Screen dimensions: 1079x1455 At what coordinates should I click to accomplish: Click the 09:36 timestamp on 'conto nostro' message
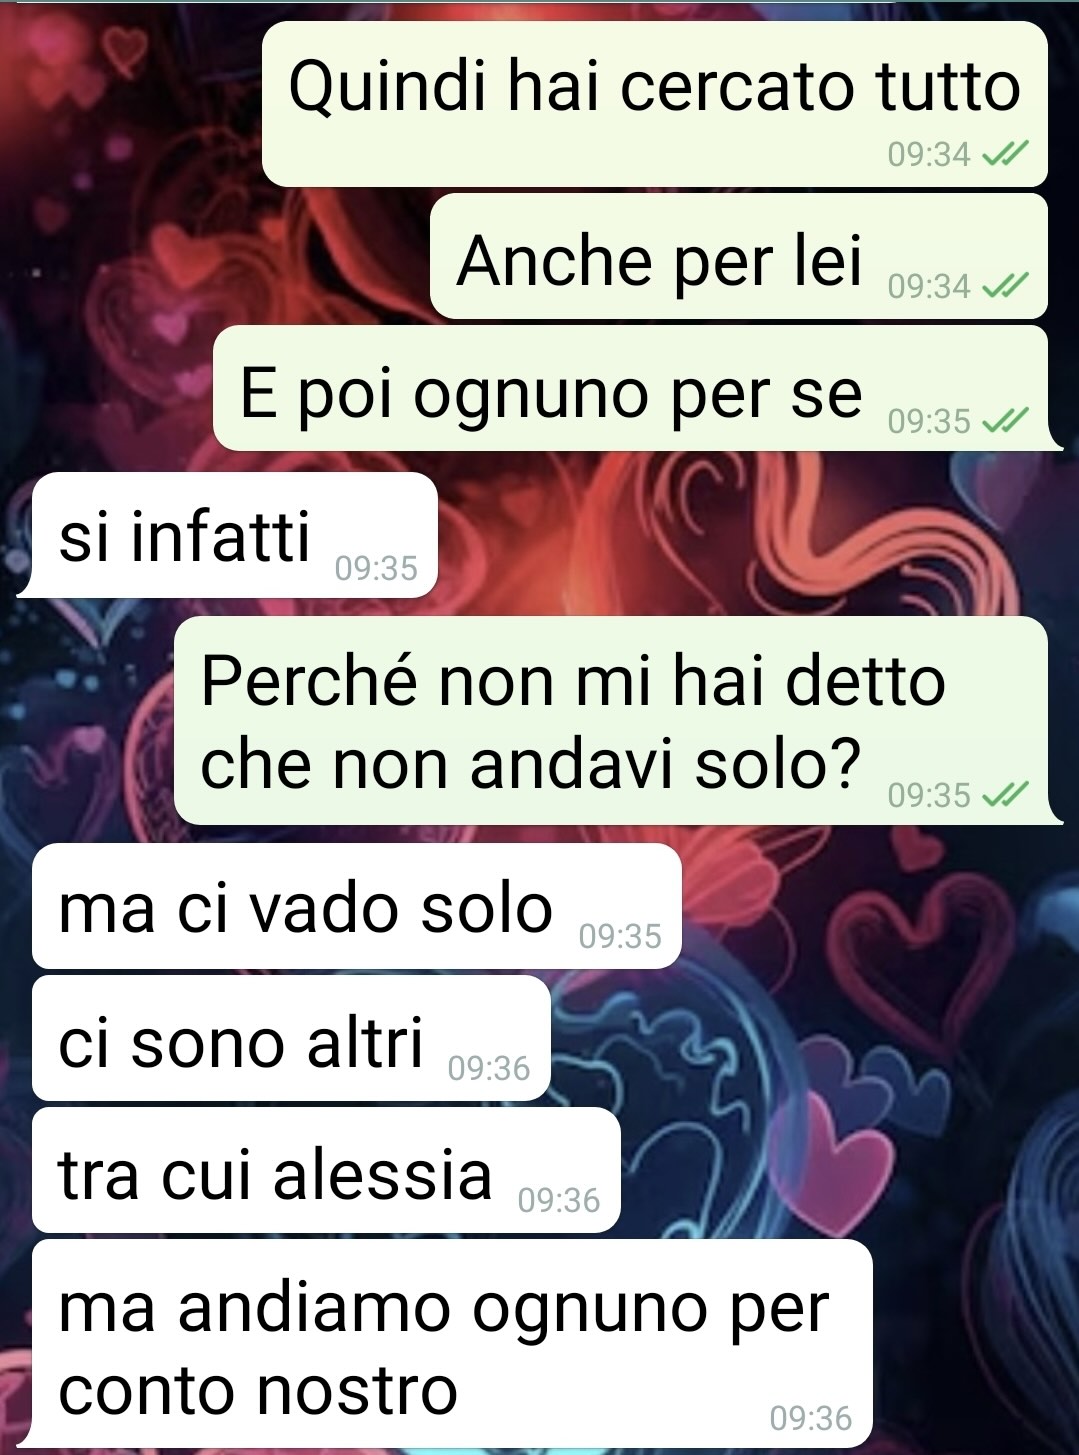(811, 1418)
